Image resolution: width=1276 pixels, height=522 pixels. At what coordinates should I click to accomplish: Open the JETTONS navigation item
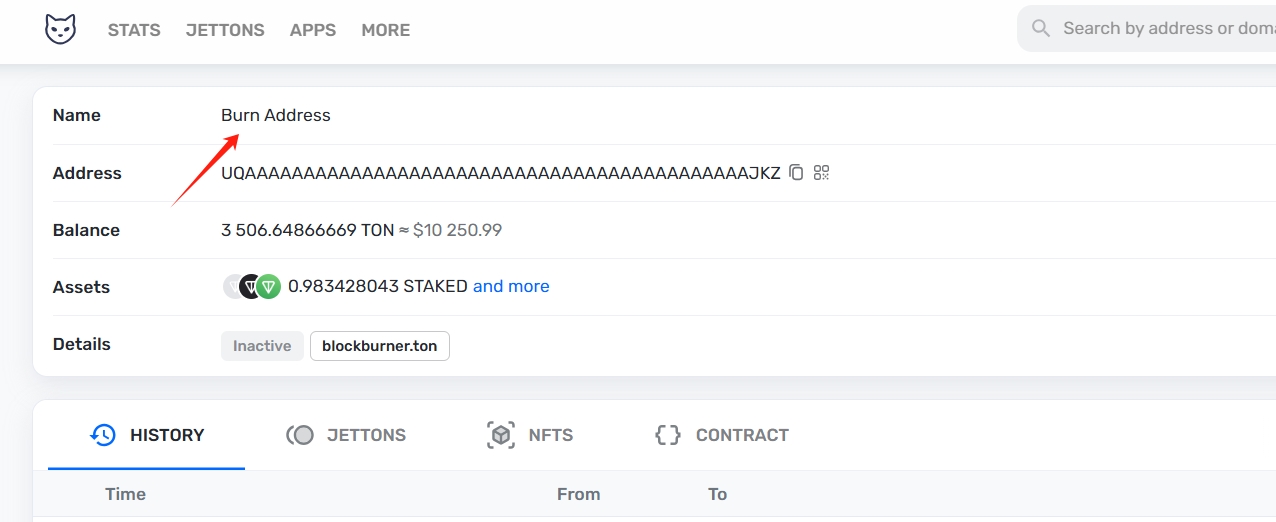pyautogui.click(x=225, y=30)
